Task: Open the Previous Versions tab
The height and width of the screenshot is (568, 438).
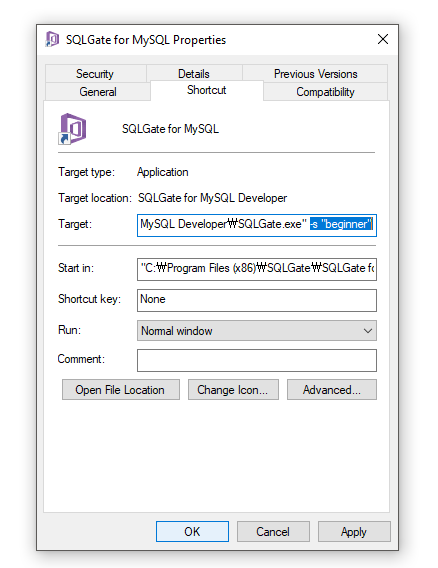Action: click(x=315, y=74)
